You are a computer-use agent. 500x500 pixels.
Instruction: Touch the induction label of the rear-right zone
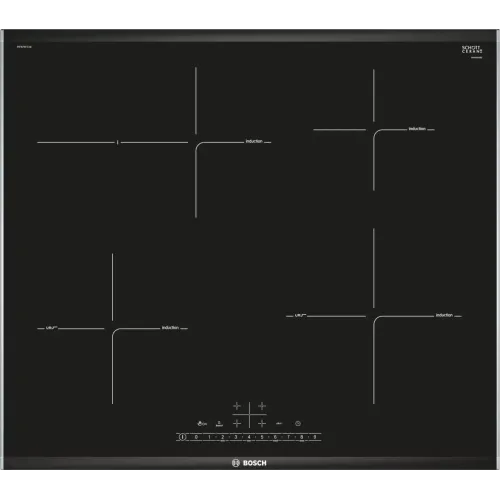click(417, 129)
